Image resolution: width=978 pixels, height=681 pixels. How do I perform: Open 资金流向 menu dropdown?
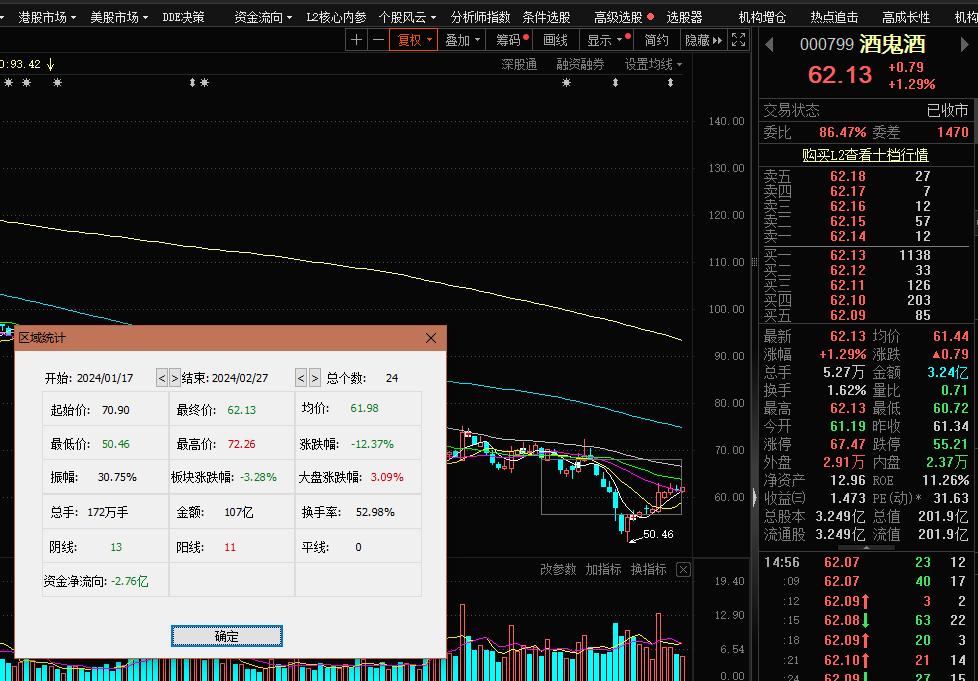[x=263, y=17]
